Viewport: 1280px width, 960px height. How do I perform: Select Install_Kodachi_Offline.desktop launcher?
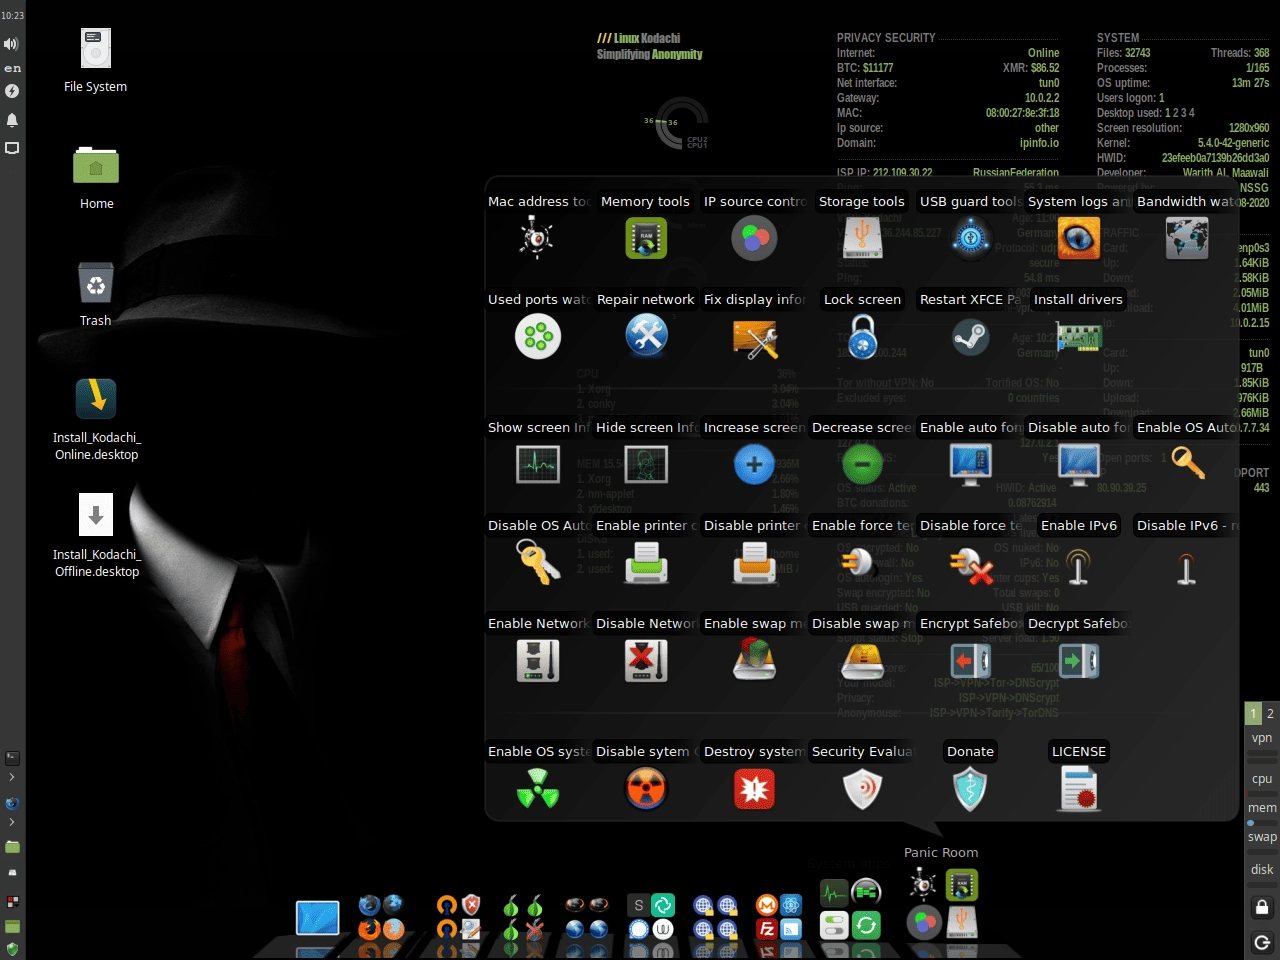coord(96,515)
